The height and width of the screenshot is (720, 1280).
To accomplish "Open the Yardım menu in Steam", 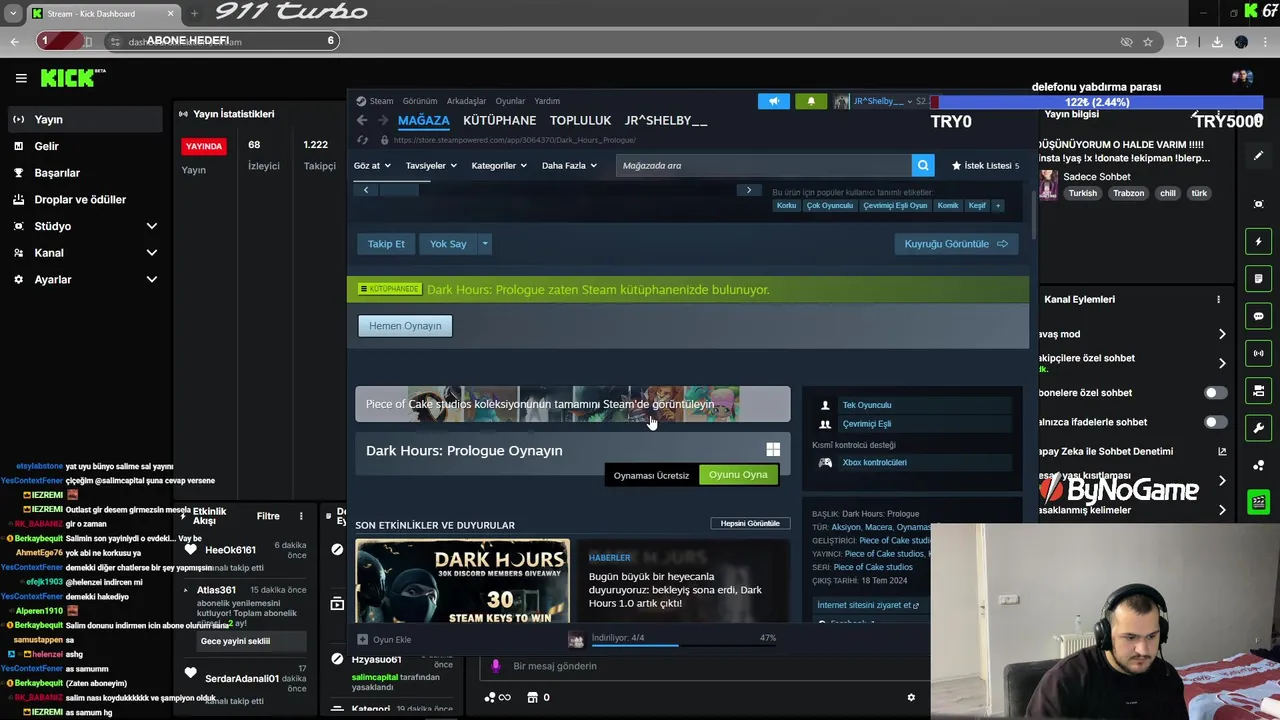I will [547, 101].
